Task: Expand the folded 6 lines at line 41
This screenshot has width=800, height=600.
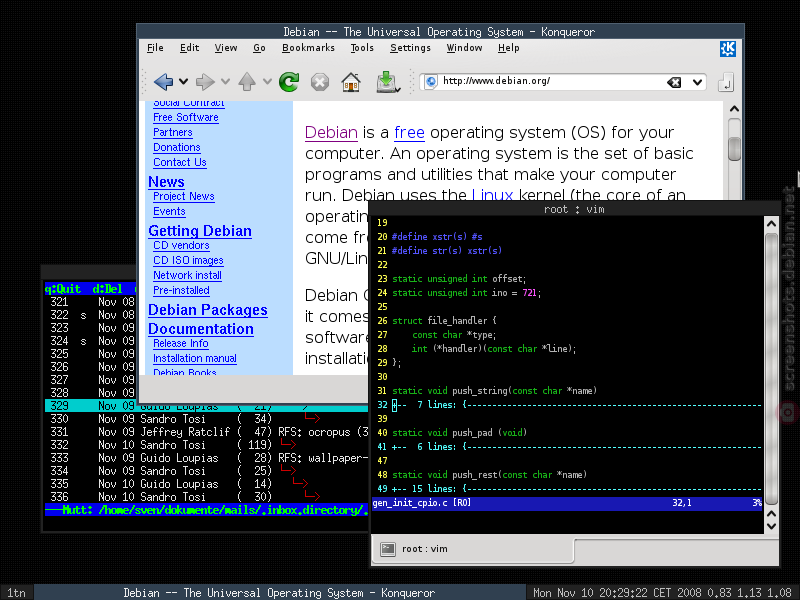Action: click(577, 447)
